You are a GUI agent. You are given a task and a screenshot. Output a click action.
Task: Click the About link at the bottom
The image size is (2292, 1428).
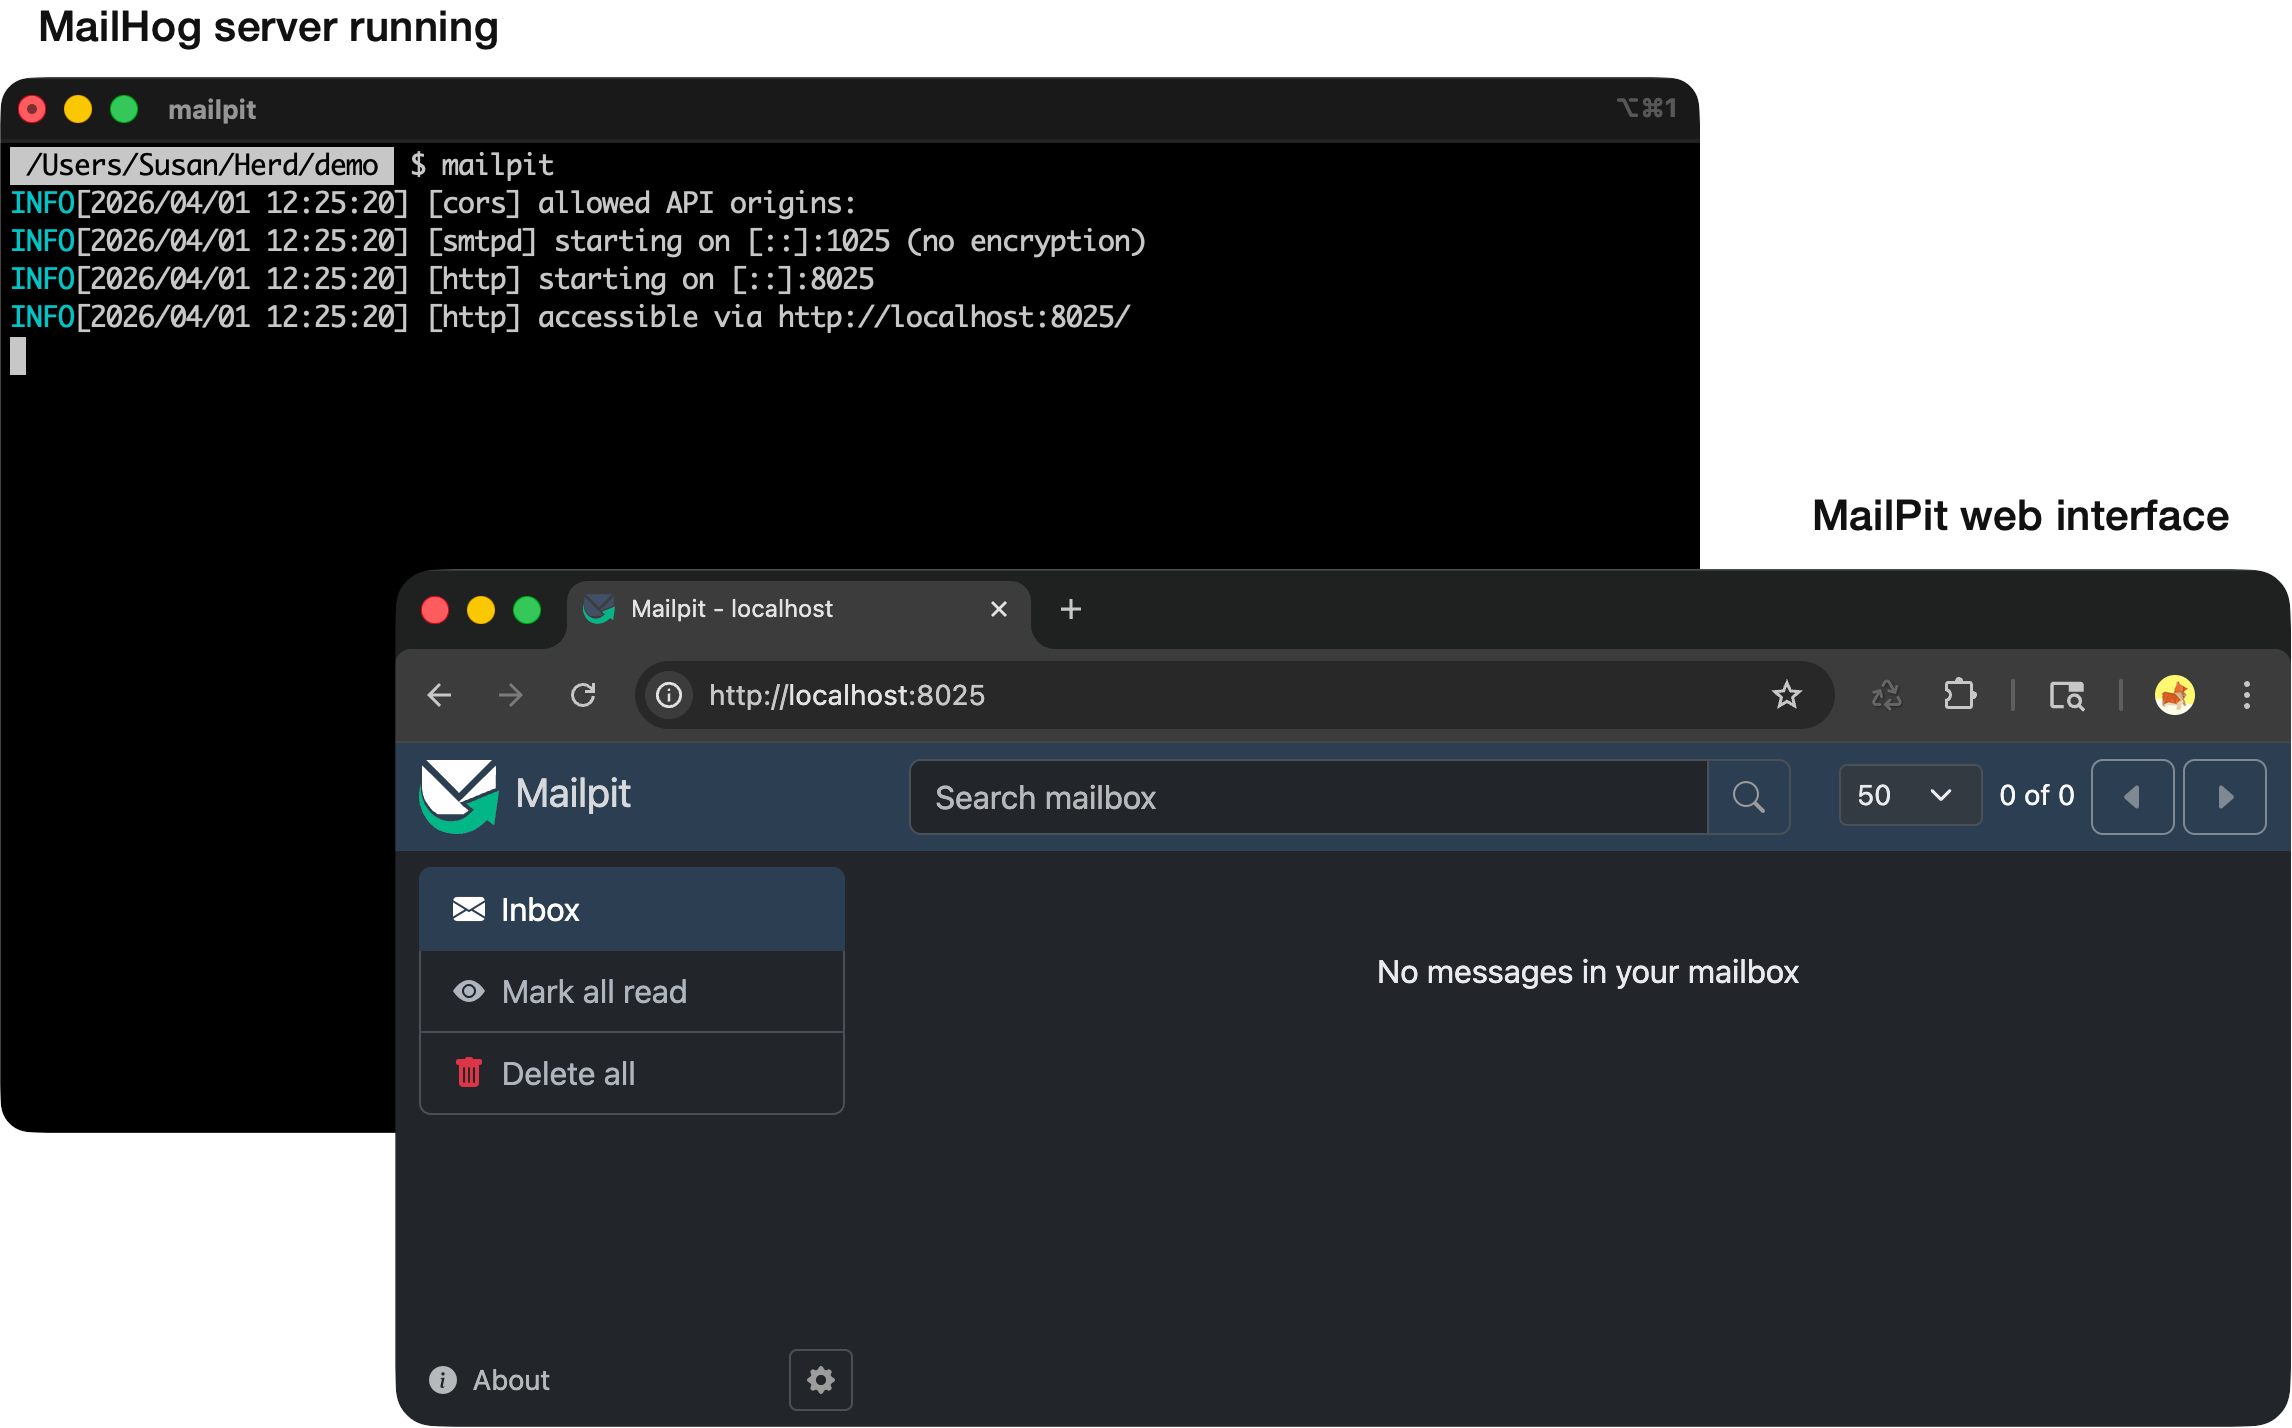pyautogui.click(x=511, y=1379)
